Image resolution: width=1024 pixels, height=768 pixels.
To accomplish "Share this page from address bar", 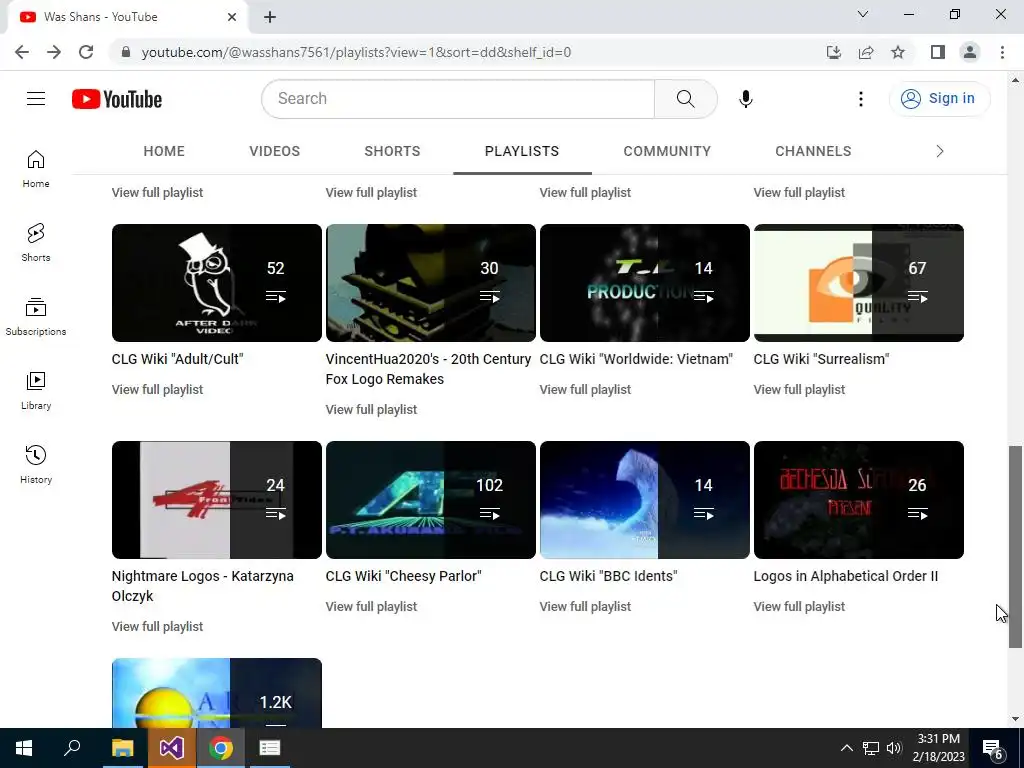I will (866, 52).
